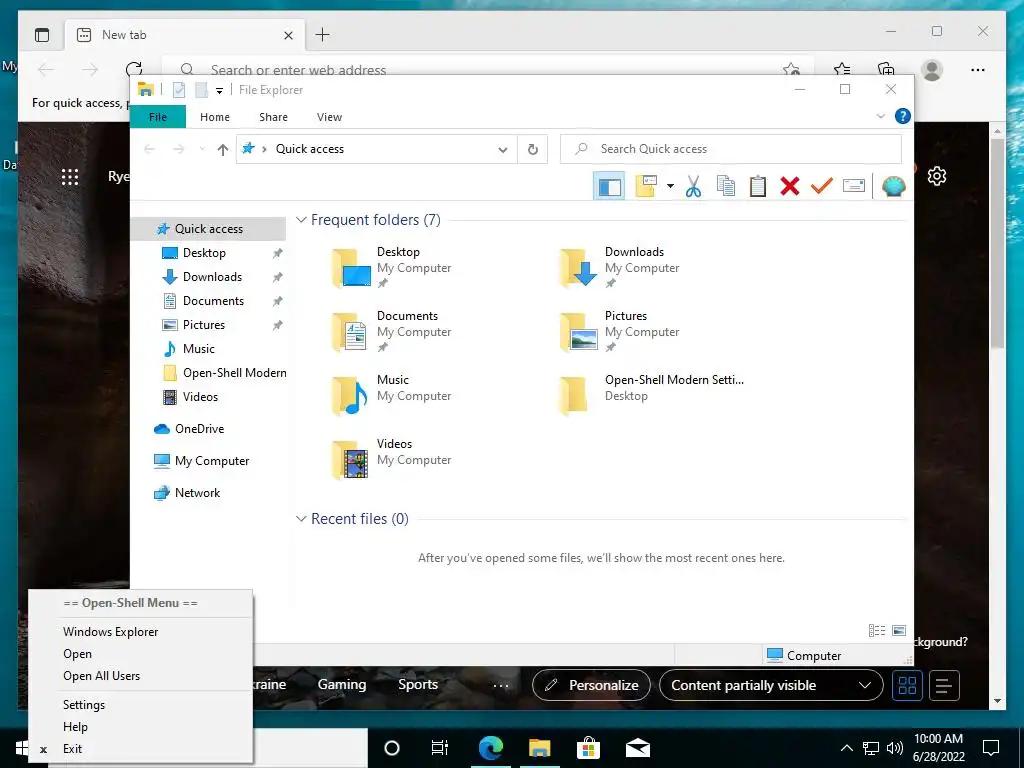
Task: Open the Share ribbon tab
Action: [x=273, y=117]
